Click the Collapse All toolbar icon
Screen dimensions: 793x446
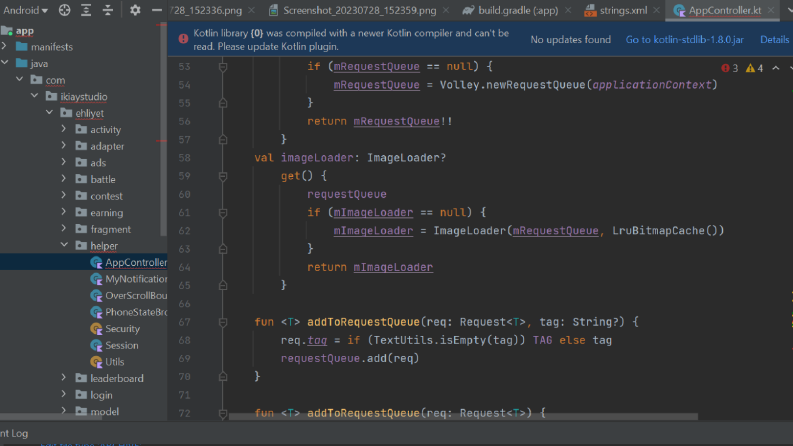click(108, 10)
